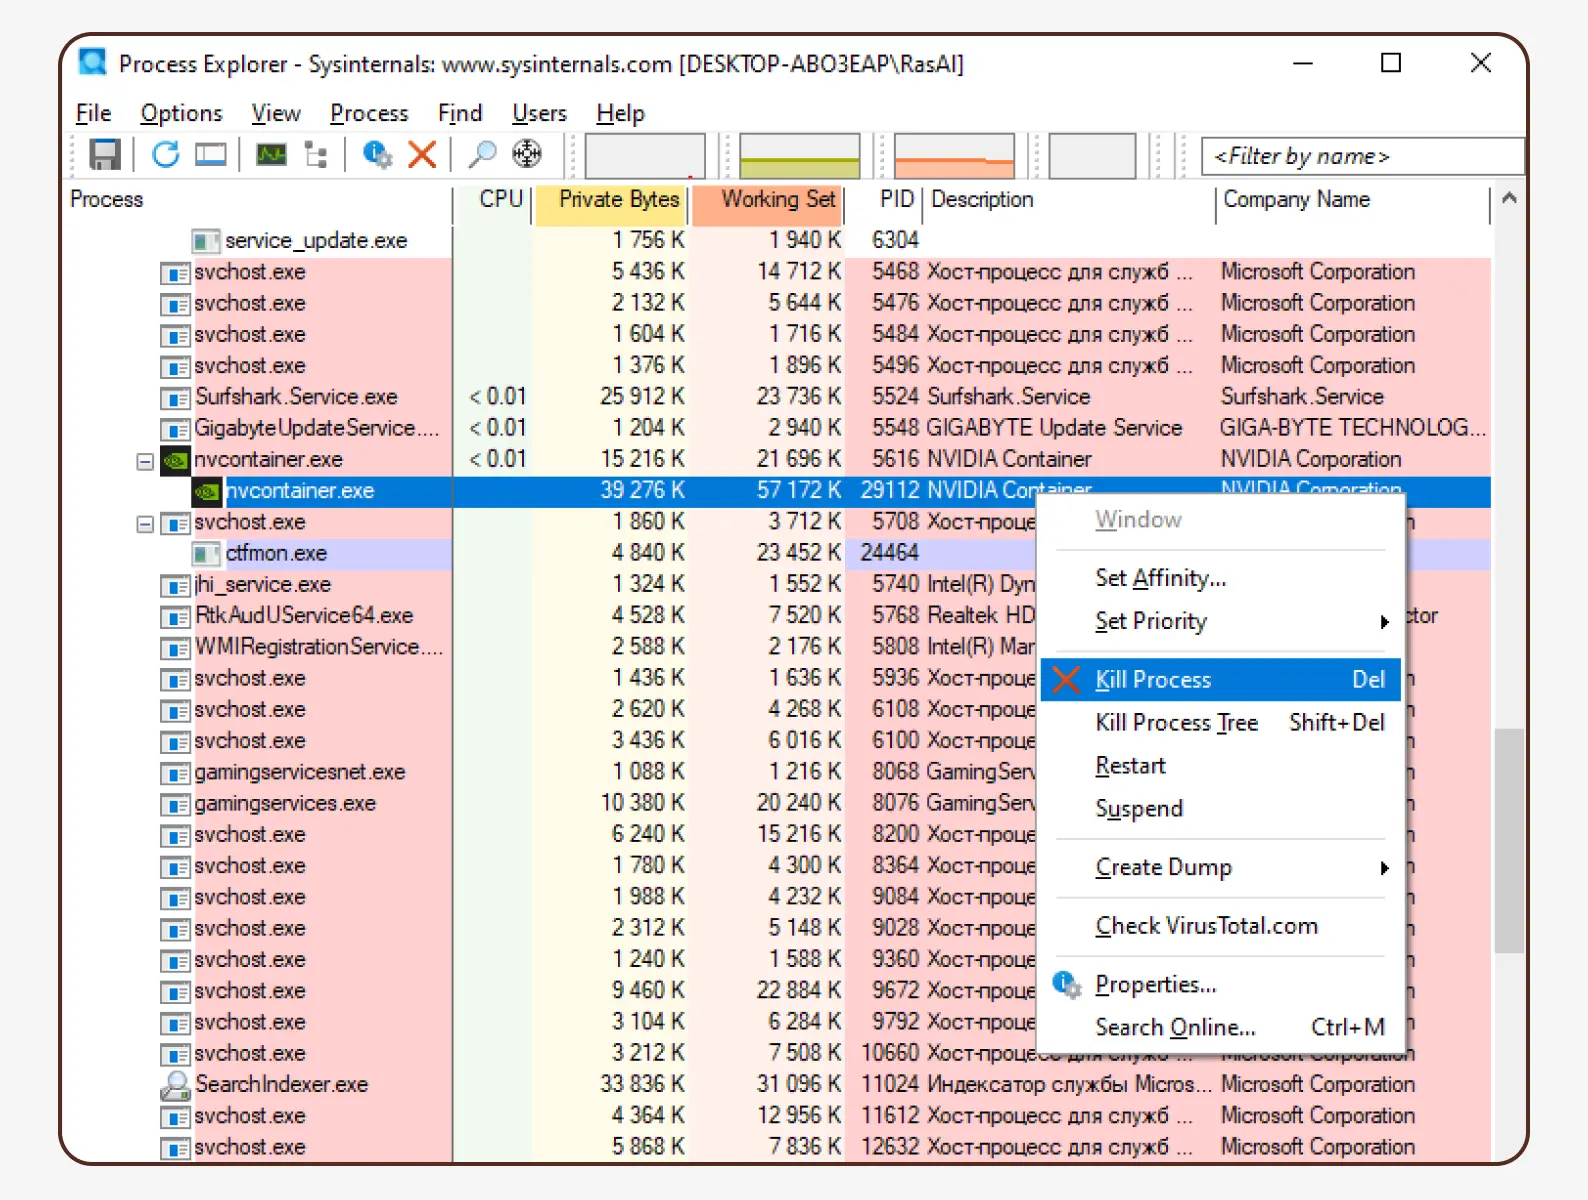The width and height of the screenshot is (1588, 1200).
Task: Select the SearchIndexer.exe process row
Action: 778,1085
